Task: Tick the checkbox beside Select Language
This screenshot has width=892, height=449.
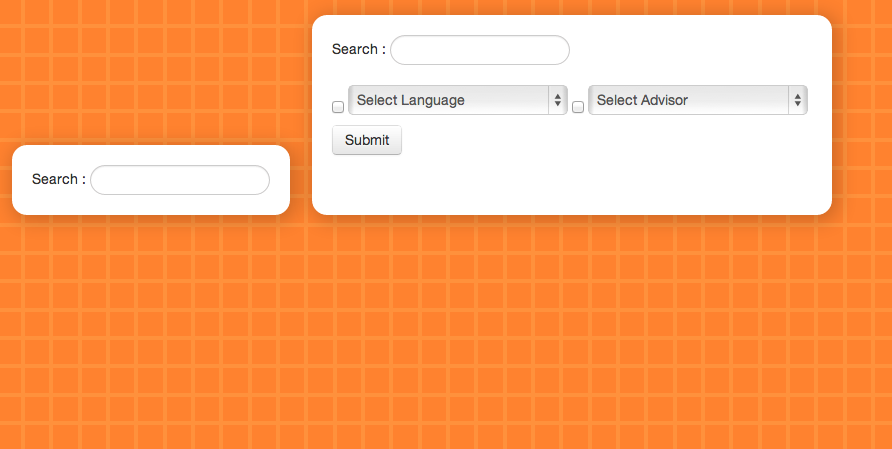Action: pos(338,107)
